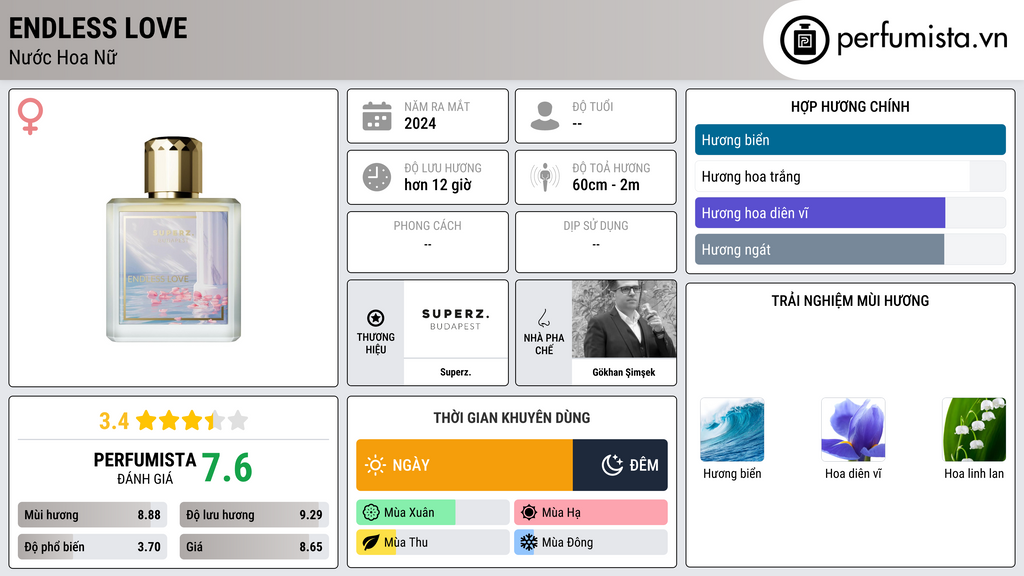This screenshot has width=1024, height=576.
Task: Click the 7.6 Perfumista score
Action: [x=227, y=468]
